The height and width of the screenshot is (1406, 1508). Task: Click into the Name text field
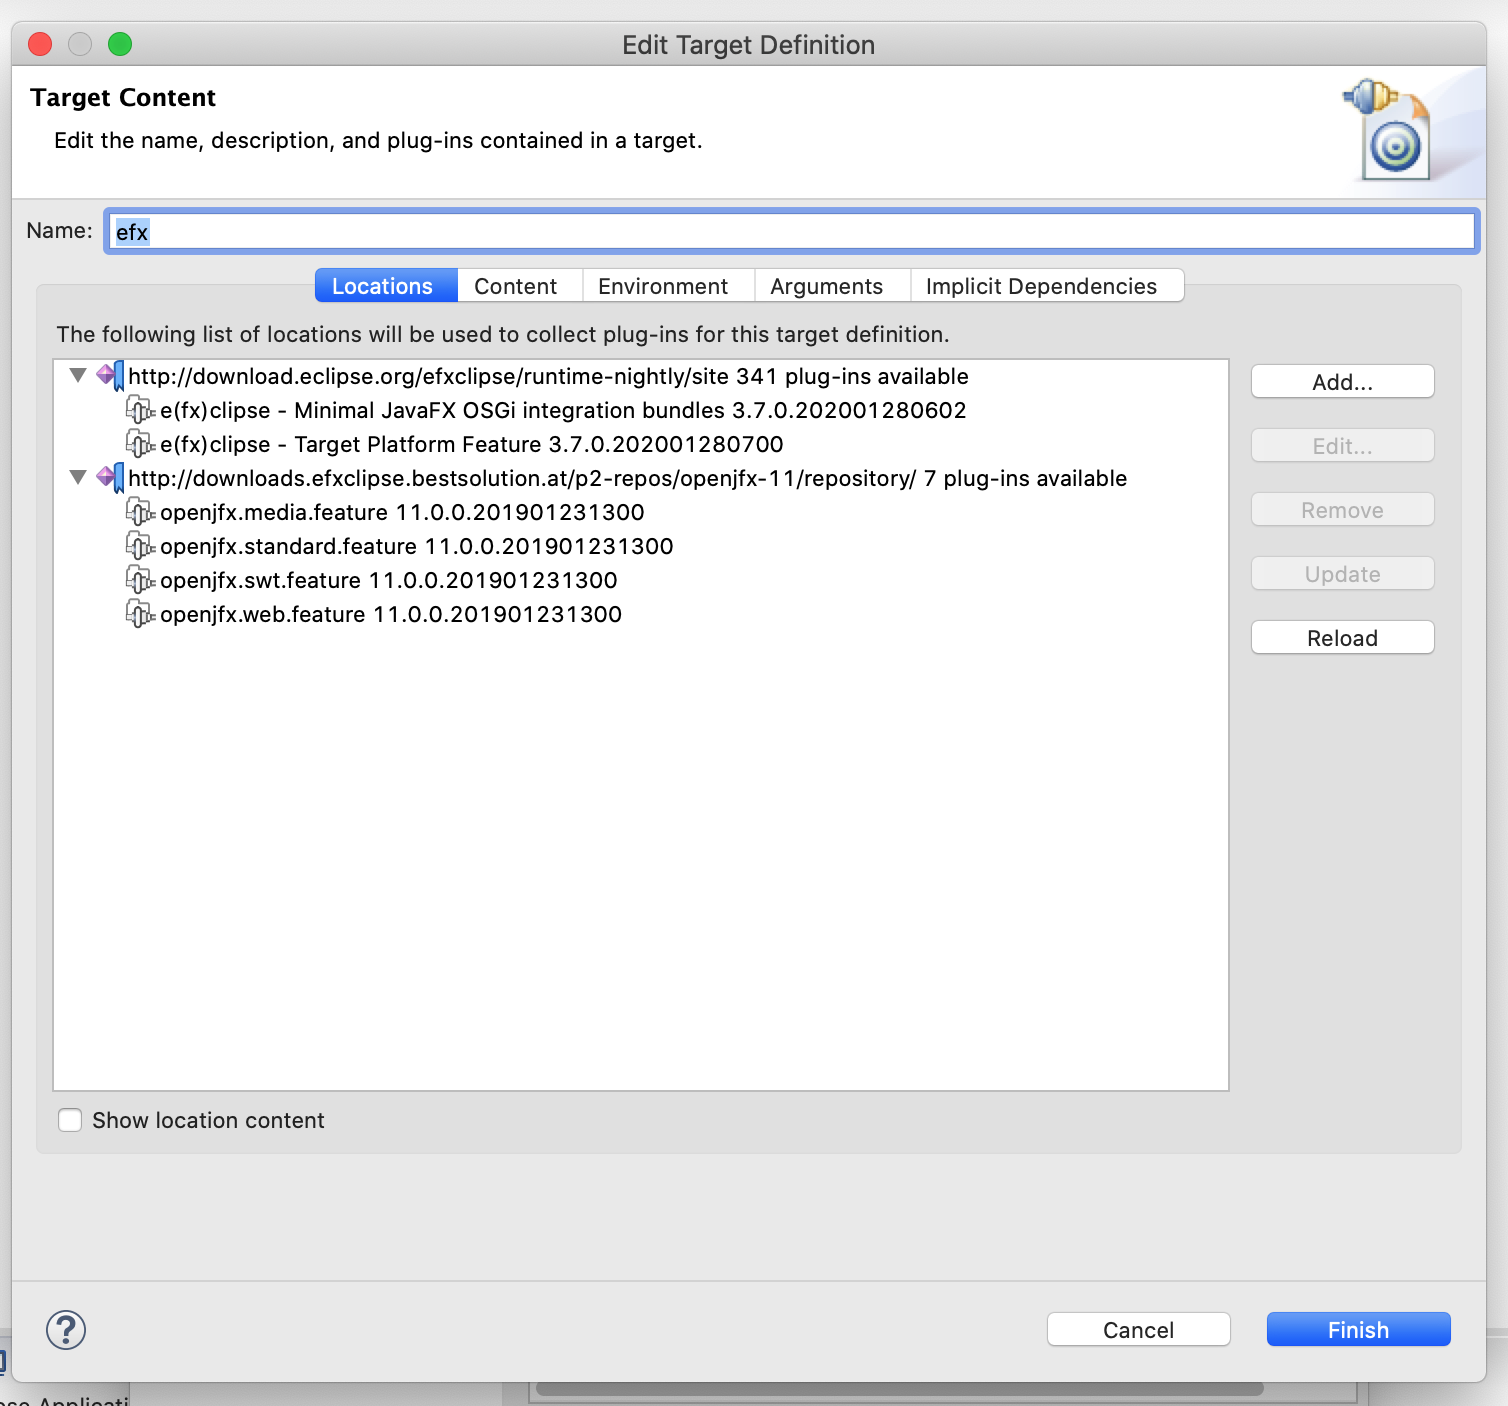click(790, 232)
